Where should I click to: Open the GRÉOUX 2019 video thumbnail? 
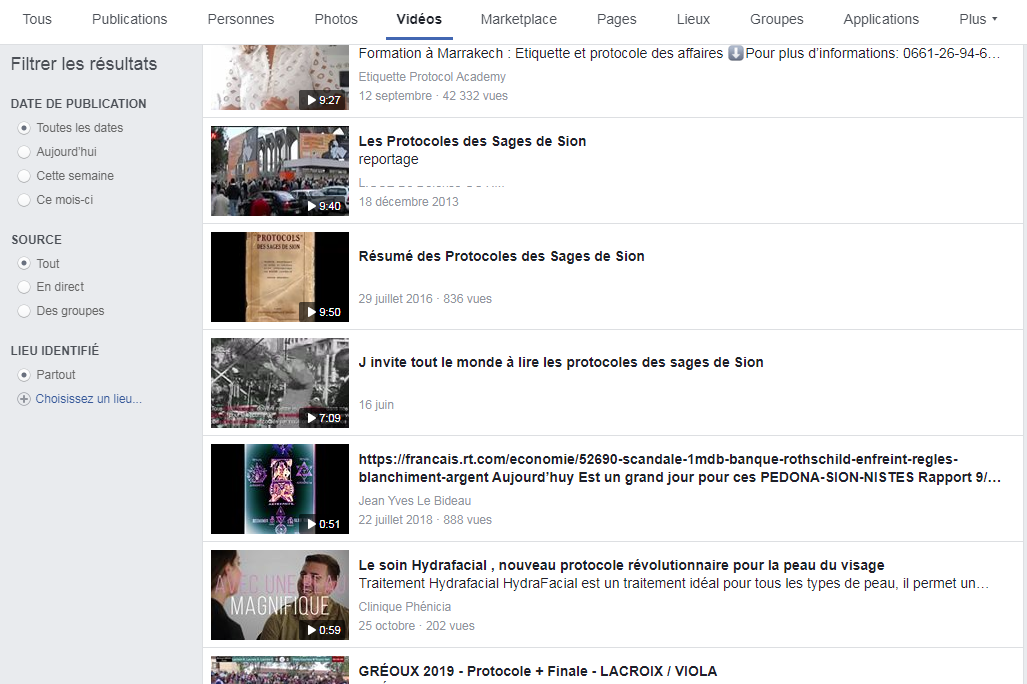coord(280,670)
